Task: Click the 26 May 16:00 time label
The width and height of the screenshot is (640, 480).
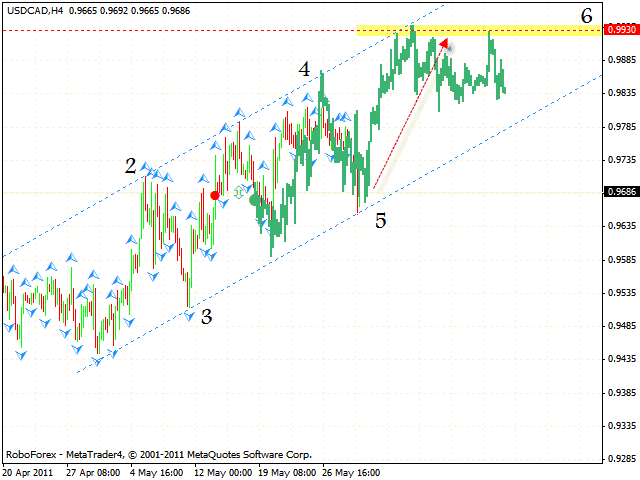Action: [x=358, y=471]
